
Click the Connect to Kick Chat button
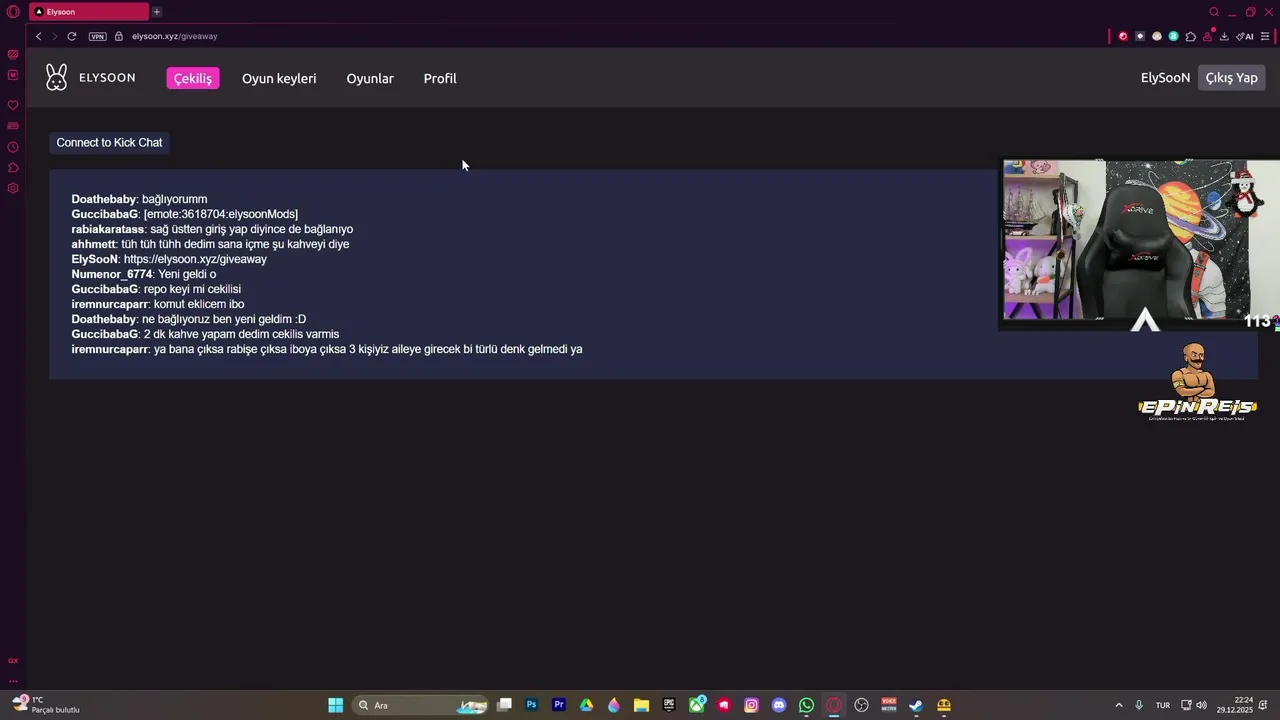[x=109, y=142]
